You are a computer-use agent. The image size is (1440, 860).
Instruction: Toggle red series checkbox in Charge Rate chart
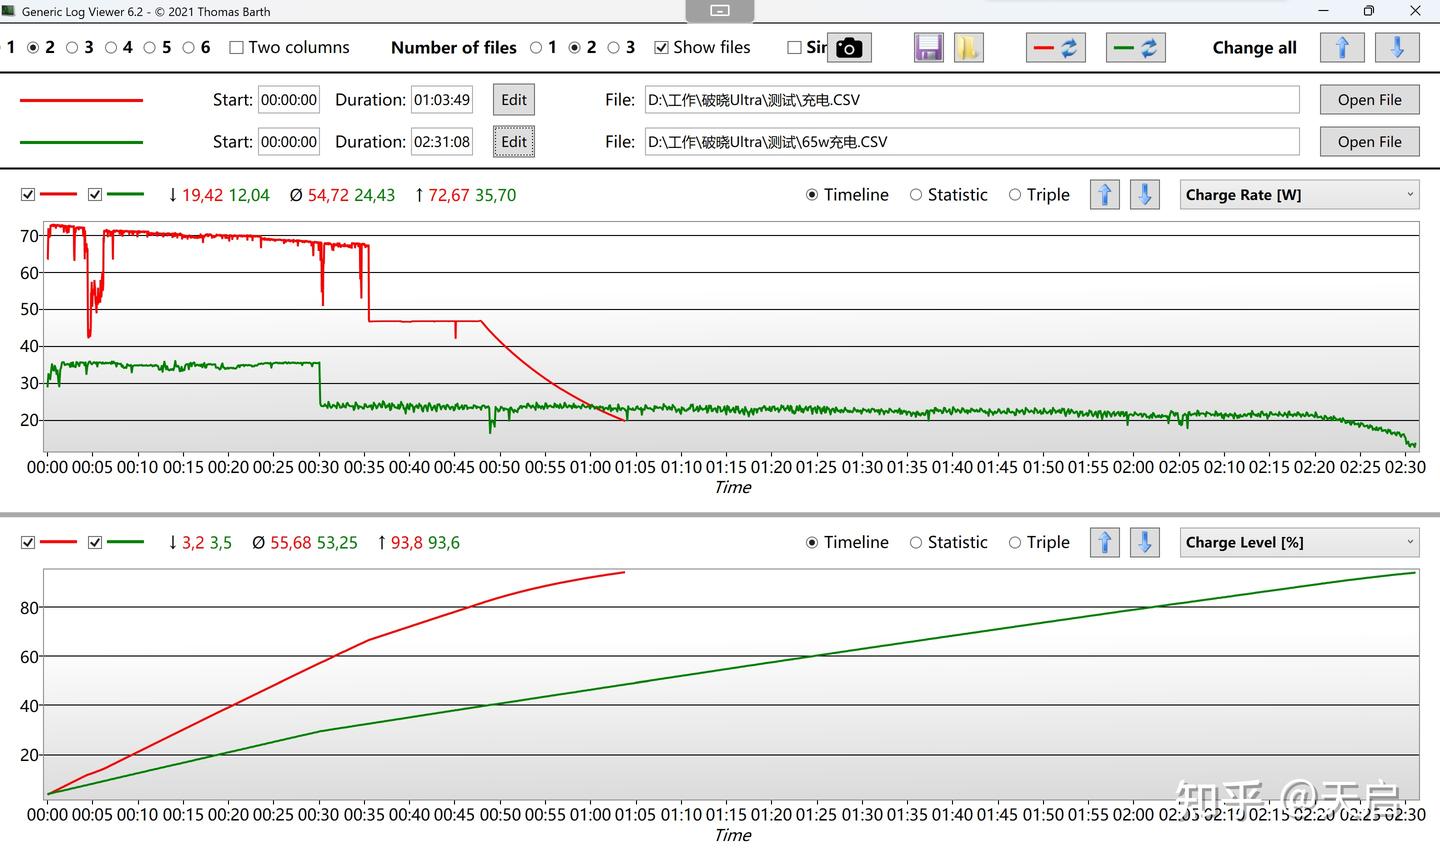[28, 195]
